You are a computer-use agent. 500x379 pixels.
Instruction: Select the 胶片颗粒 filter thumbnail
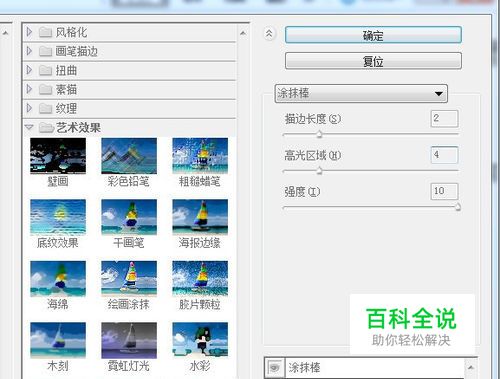tap(200, 279)
